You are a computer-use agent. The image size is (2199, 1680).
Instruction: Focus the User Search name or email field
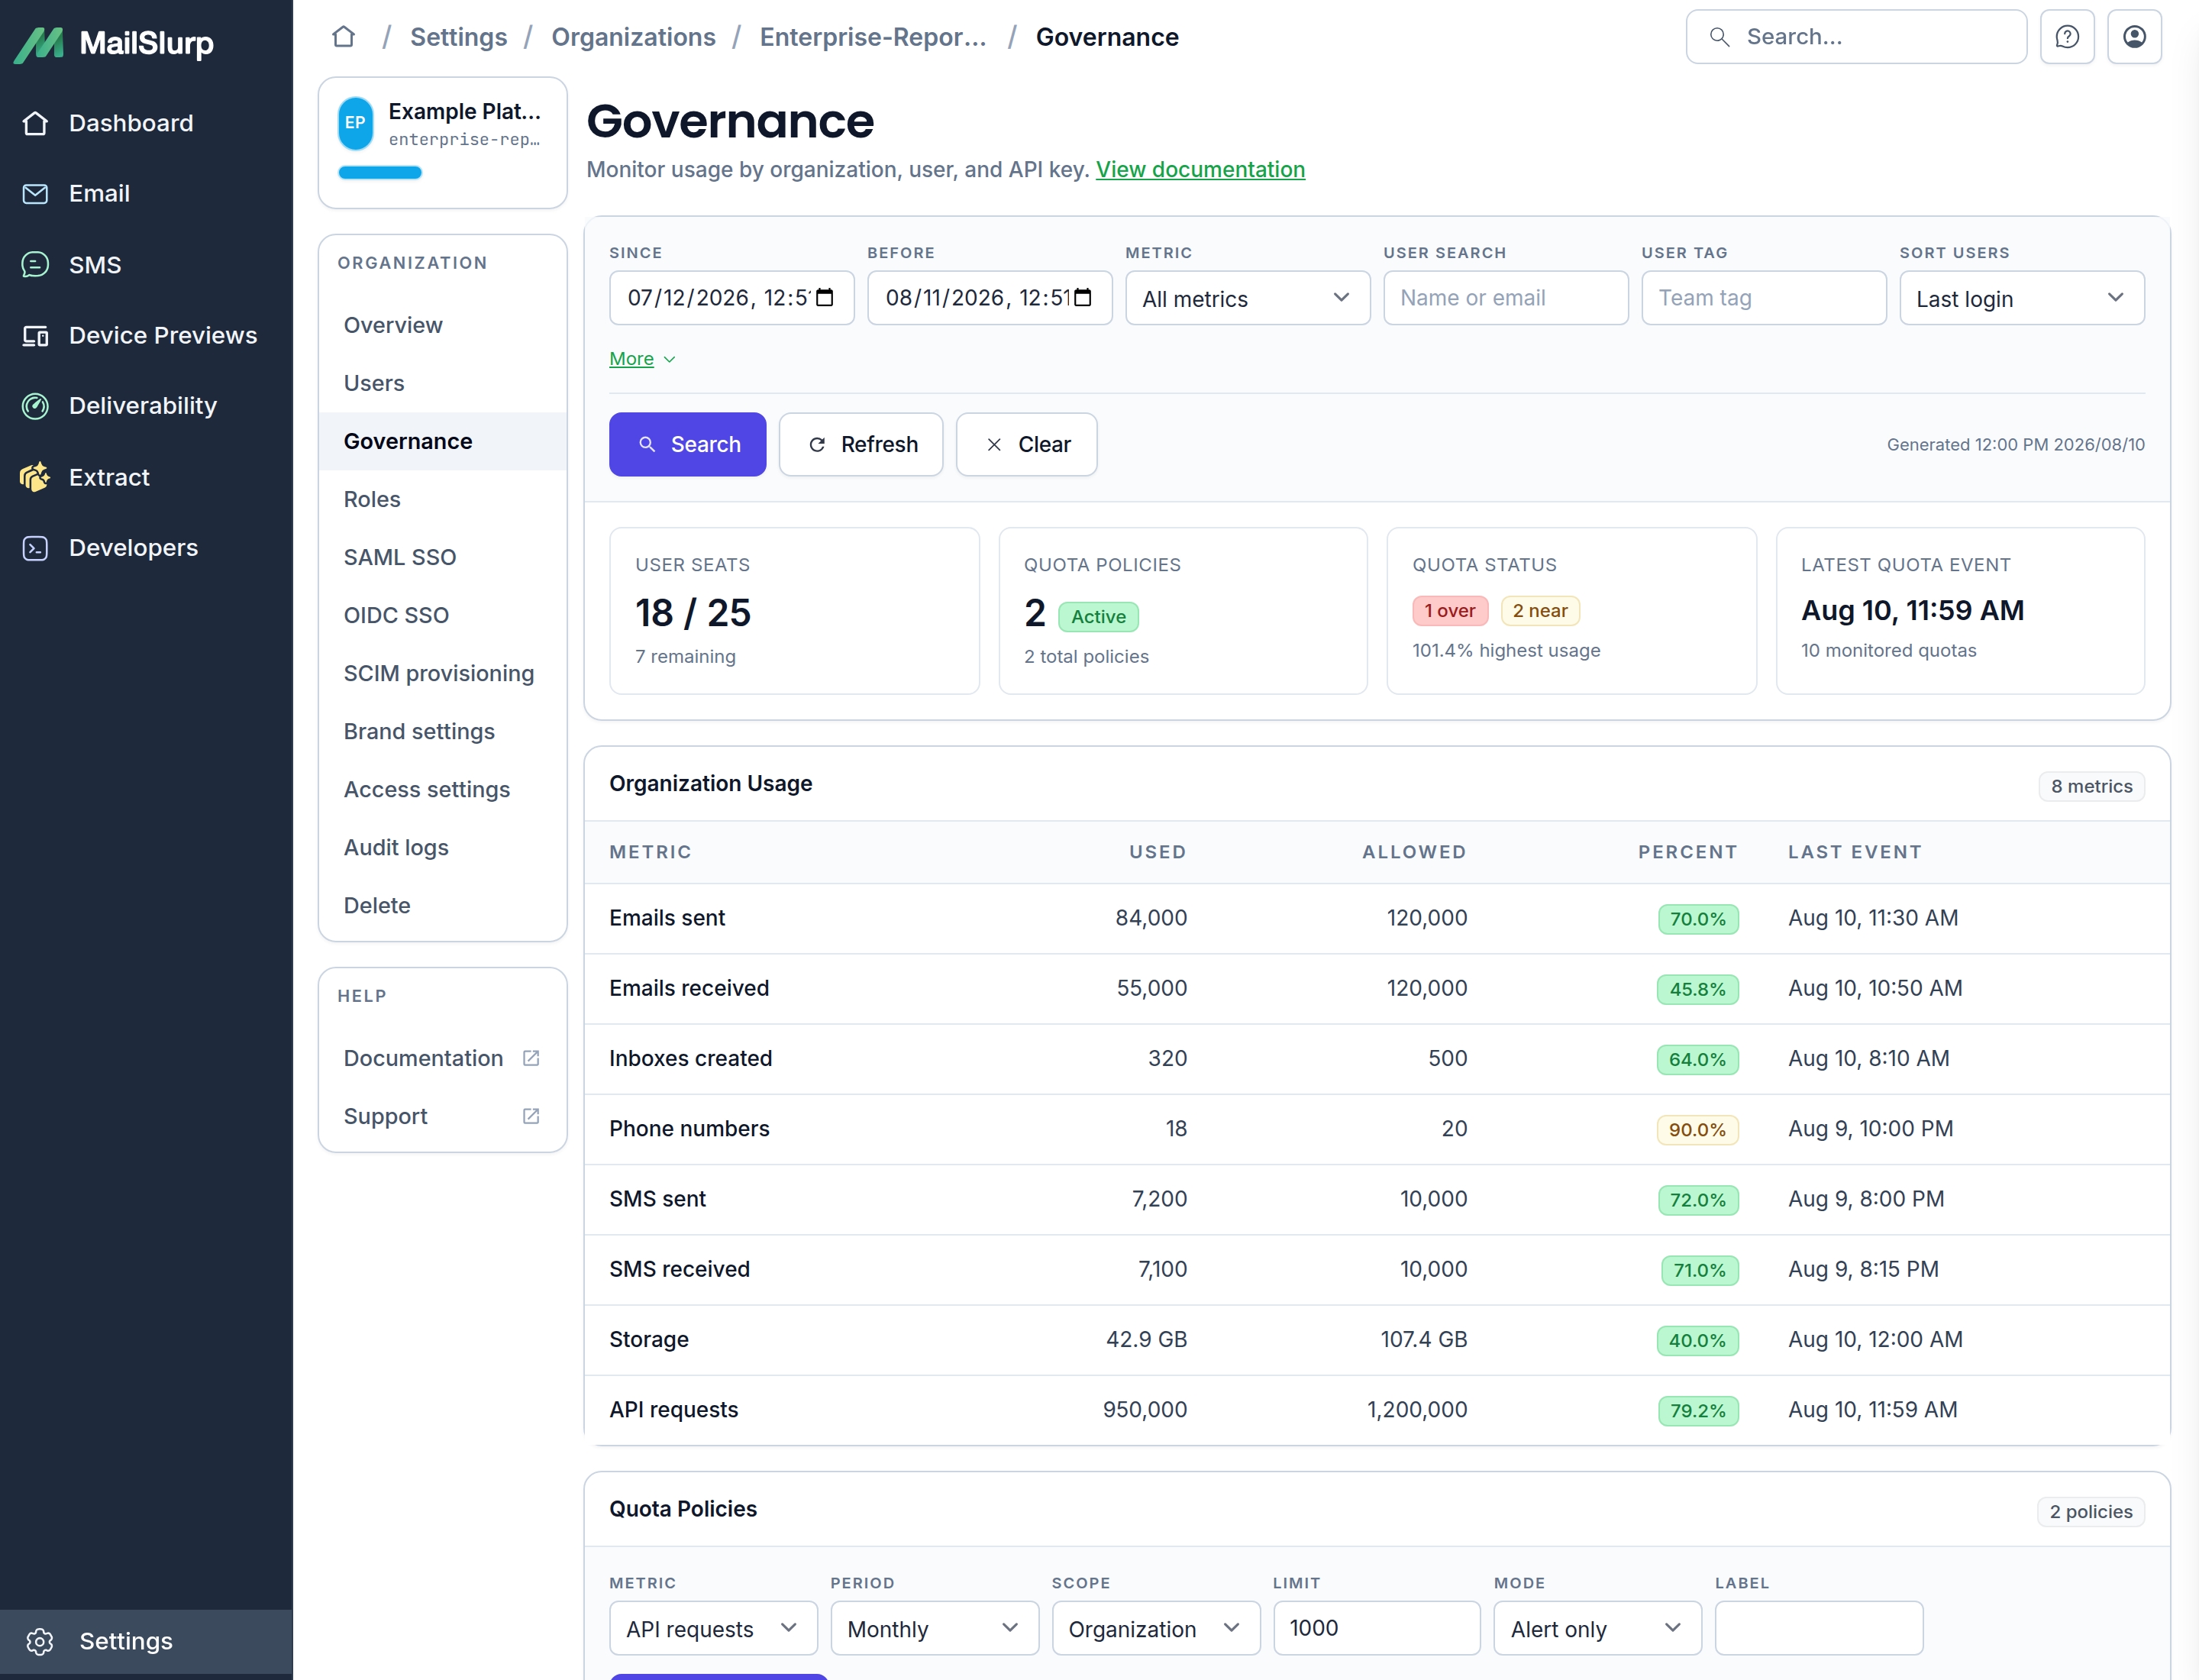(1505, 298)
